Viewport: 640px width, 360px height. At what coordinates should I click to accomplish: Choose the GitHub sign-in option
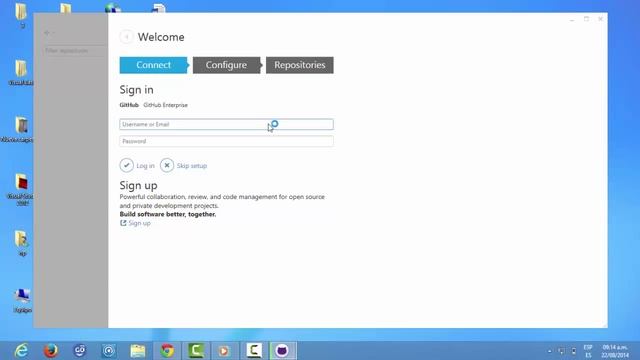click(129, 105)
